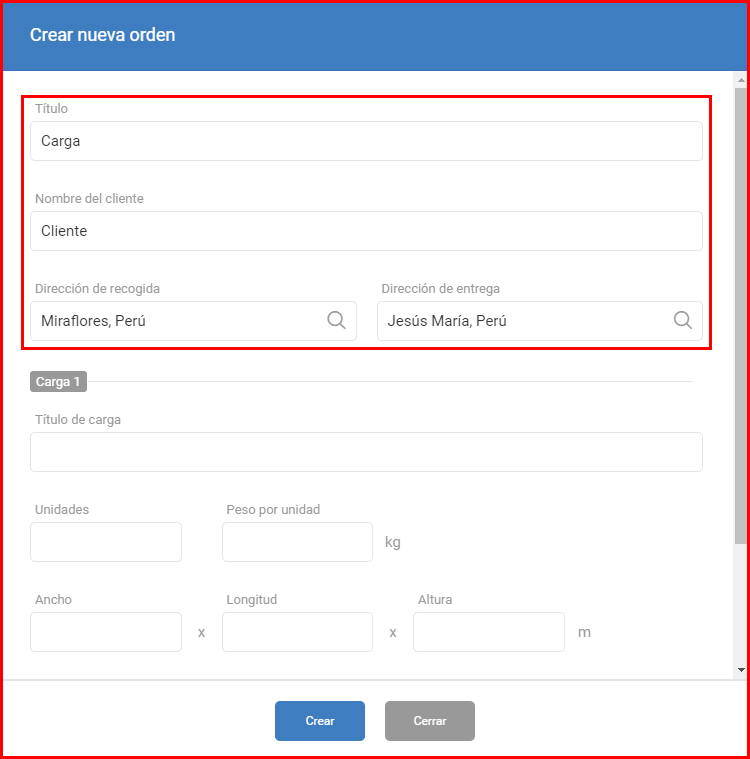Click search icon in Dirección de entrega field
750x759 pixels.
pyautogui.click(x=683, y=320)
